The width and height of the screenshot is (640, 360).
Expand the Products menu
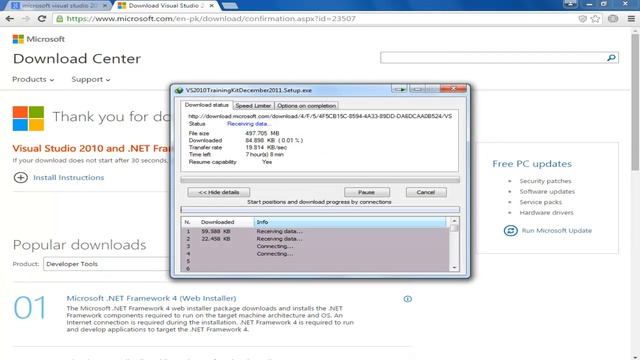click(33, 79)
